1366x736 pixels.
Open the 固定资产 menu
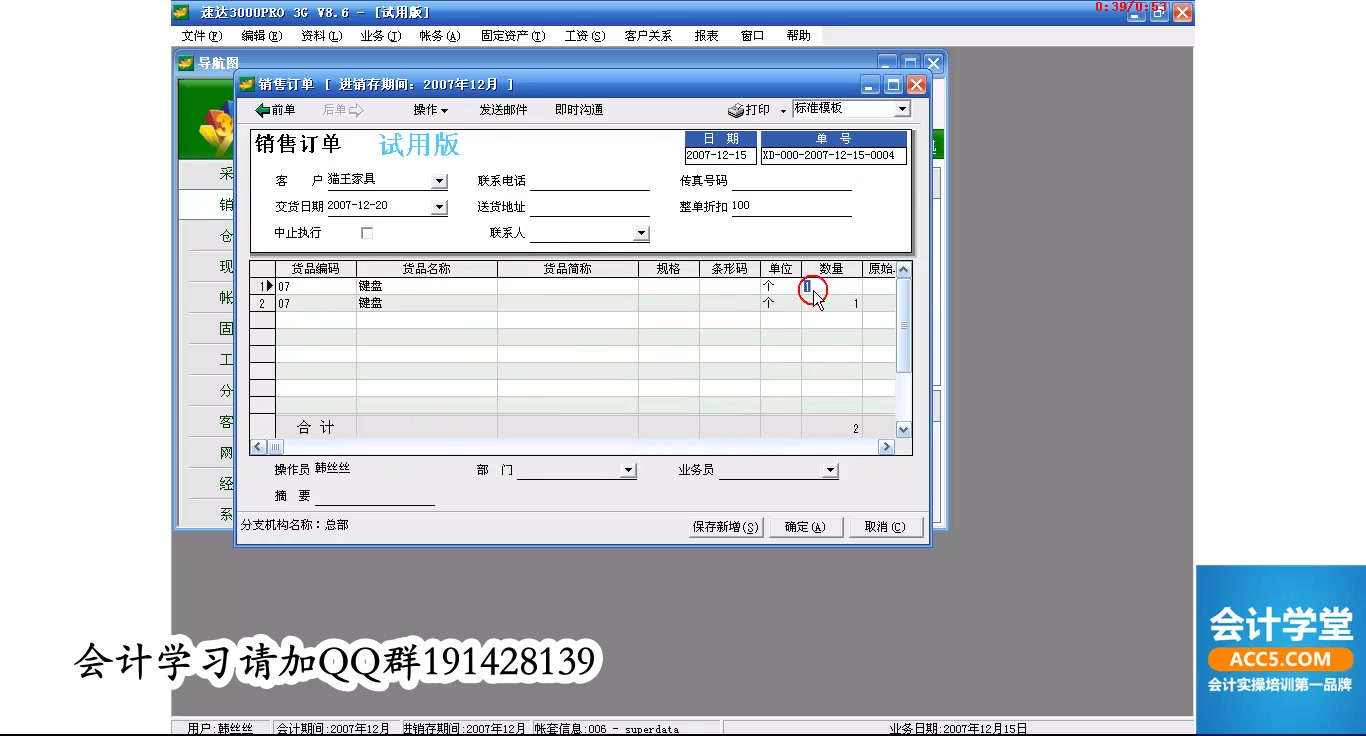(x=512, y=35)
